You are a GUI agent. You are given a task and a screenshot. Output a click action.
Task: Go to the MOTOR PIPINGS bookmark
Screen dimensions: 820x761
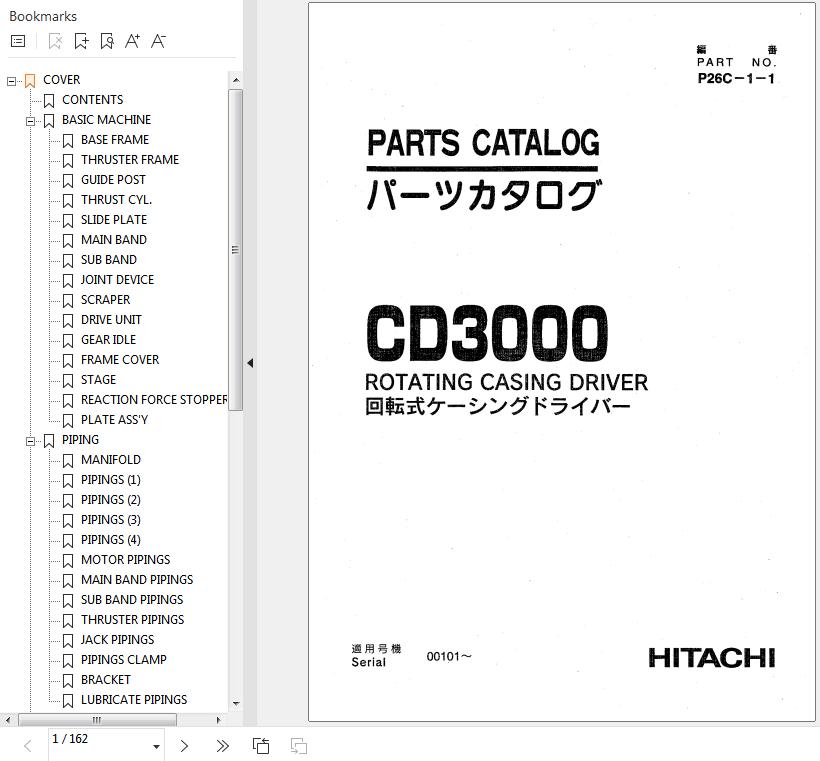click(x=126, y=560)
